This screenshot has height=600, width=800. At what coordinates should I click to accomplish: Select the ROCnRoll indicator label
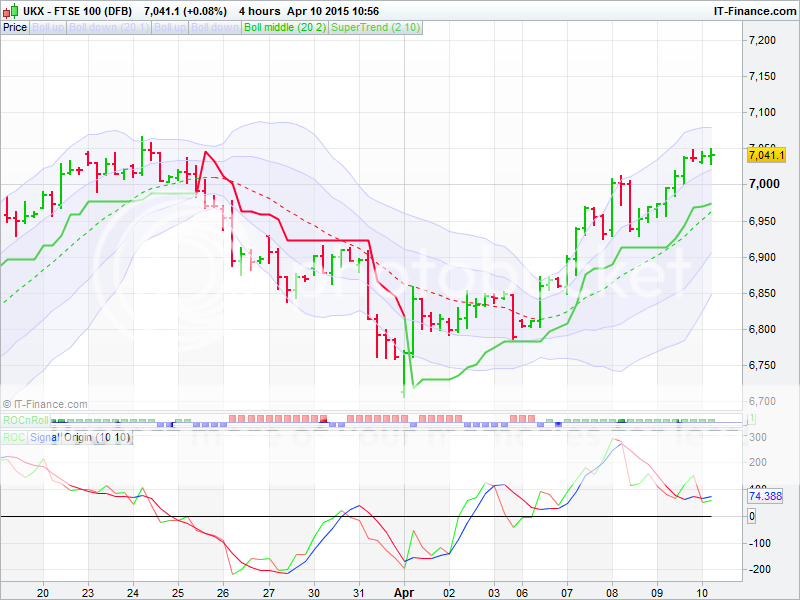coord(25,420)
